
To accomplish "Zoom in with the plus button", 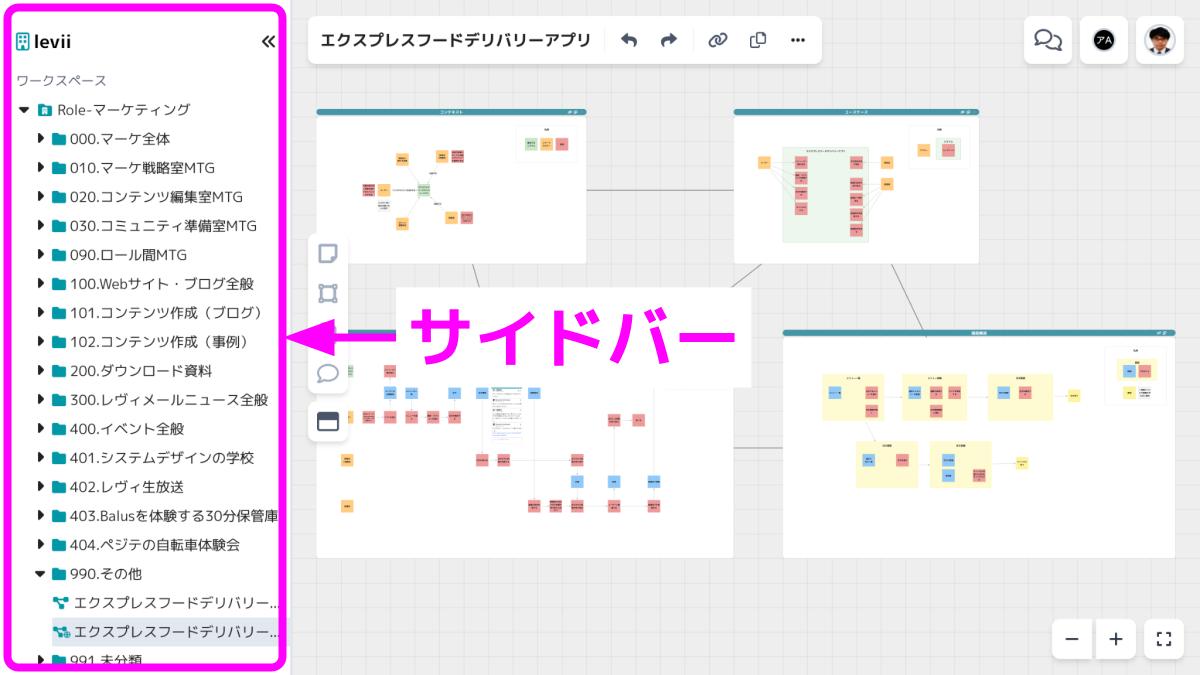I will 1116,639.
